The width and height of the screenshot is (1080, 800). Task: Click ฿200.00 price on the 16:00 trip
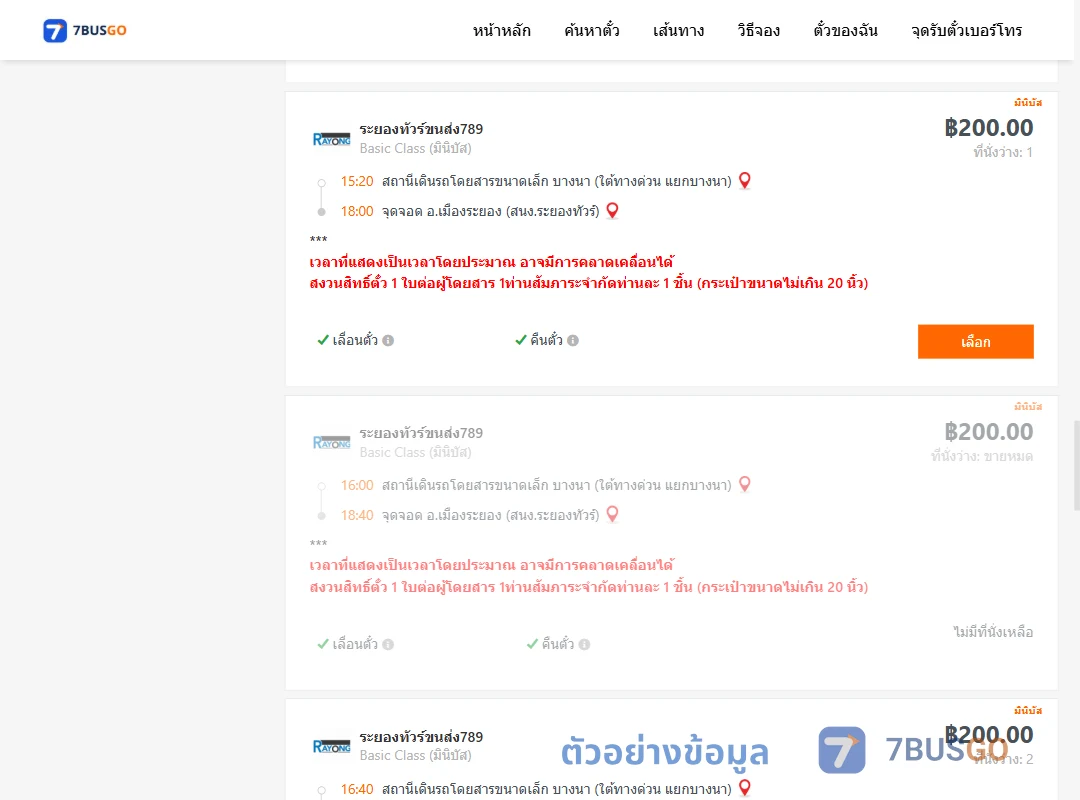(x=988, y=431)
